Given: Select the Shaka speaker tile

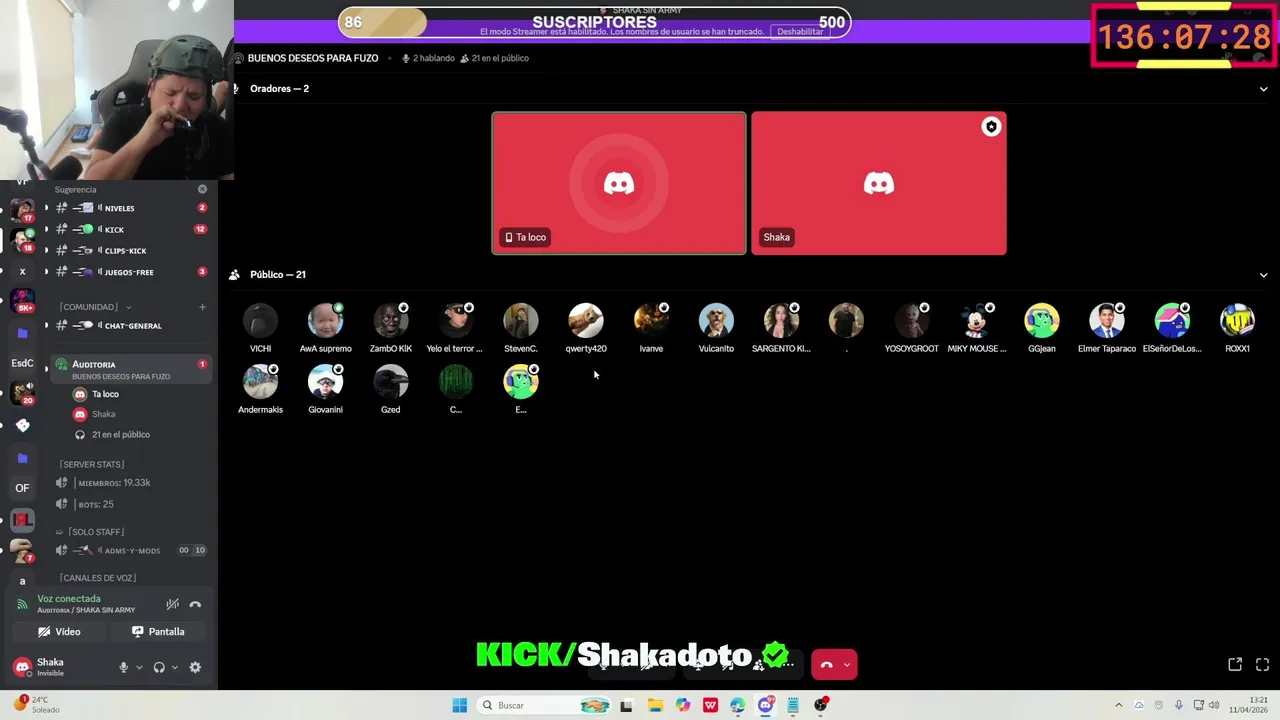Looking at the screenshot, I should point(879,183).
